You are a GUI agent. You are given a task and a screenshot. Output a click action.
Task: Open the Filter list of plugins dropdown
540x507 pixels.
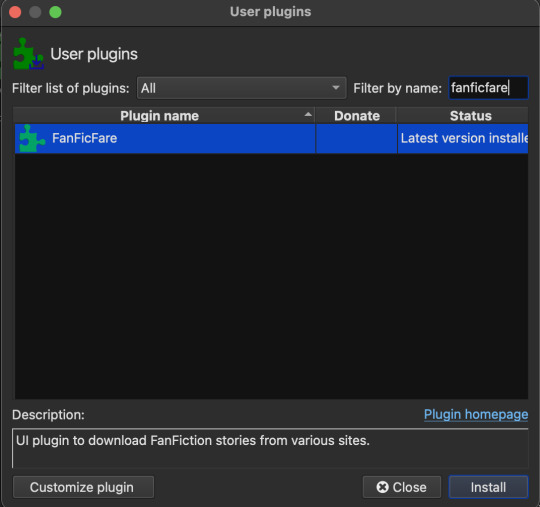[241, 88]
